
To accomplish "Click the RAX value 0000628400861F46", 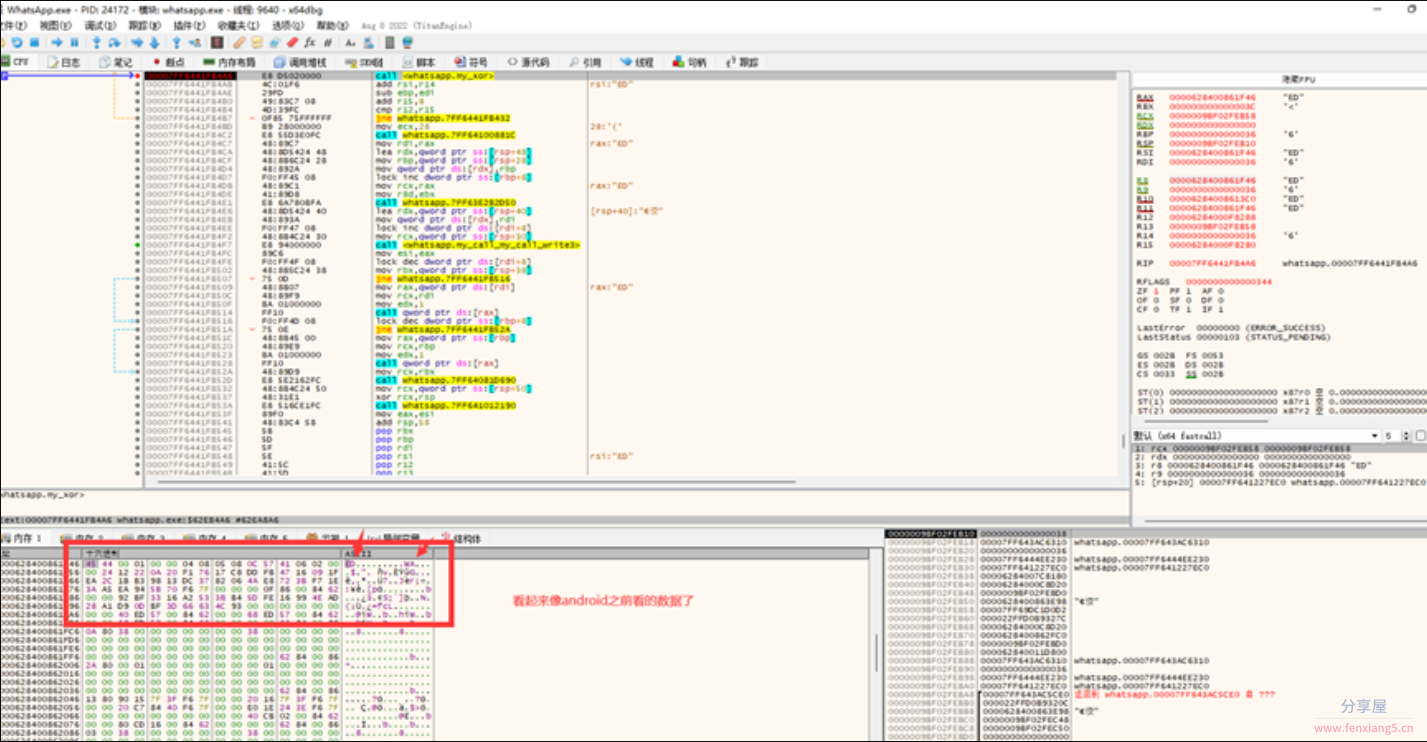I will (1212, 97).
